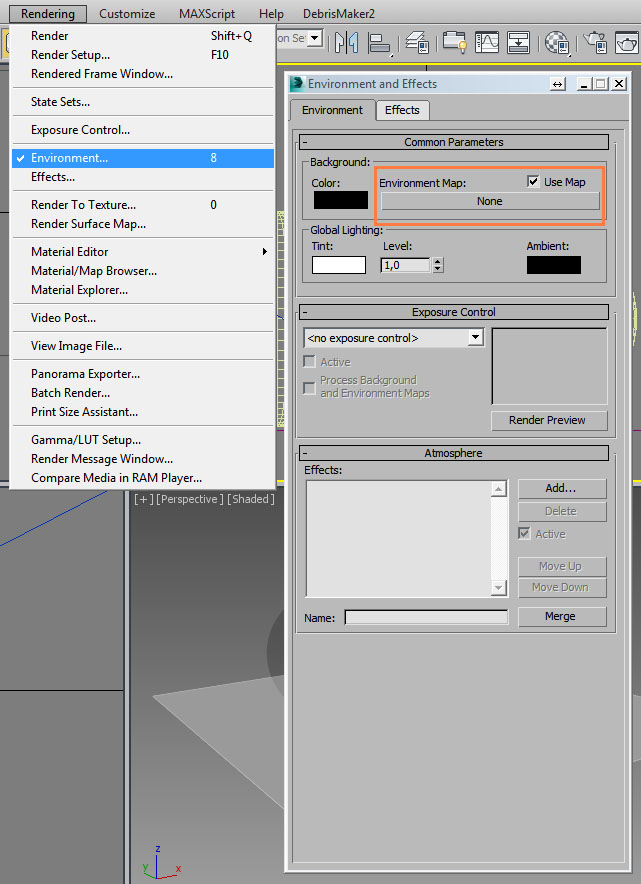Open the black Background Color swatch
Screen dimensions: 641x884
coord(341,200)
